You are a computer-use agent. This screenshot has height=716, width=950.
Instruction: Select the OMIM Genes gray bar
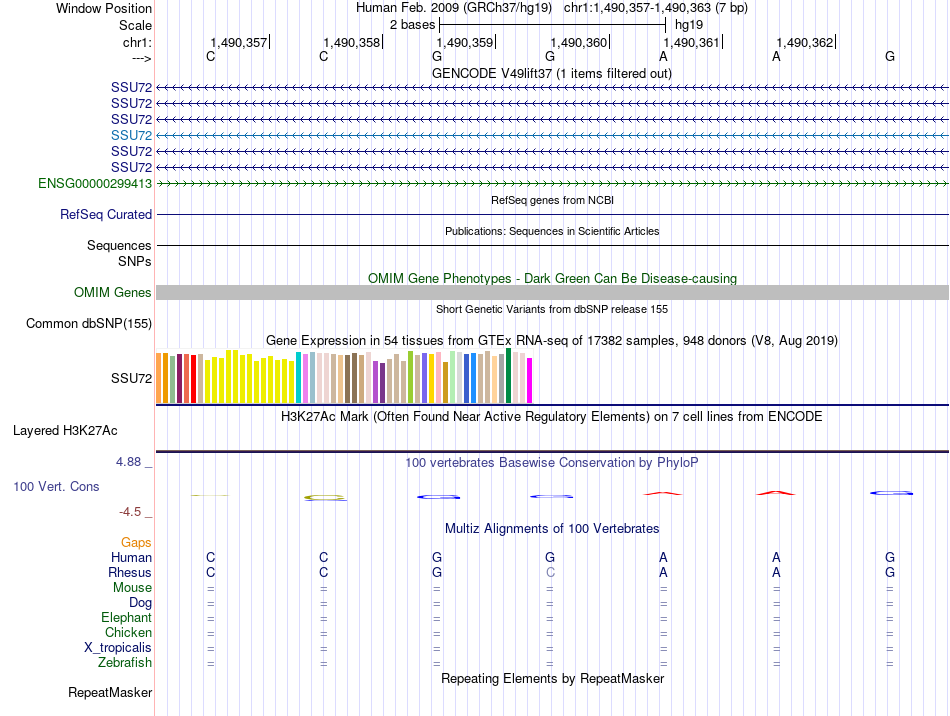(552, 293)
